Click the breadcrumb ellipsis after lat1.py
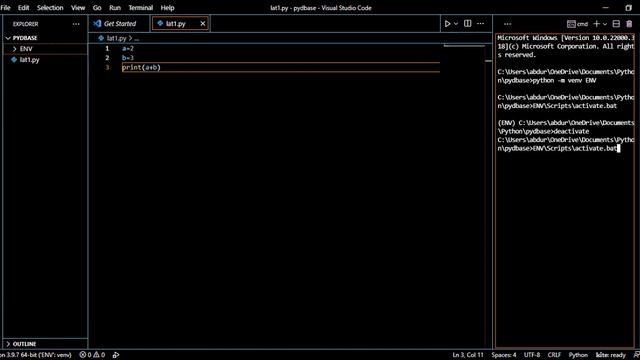This screenshot has width=640, height=360. click(x=137, y=38)
